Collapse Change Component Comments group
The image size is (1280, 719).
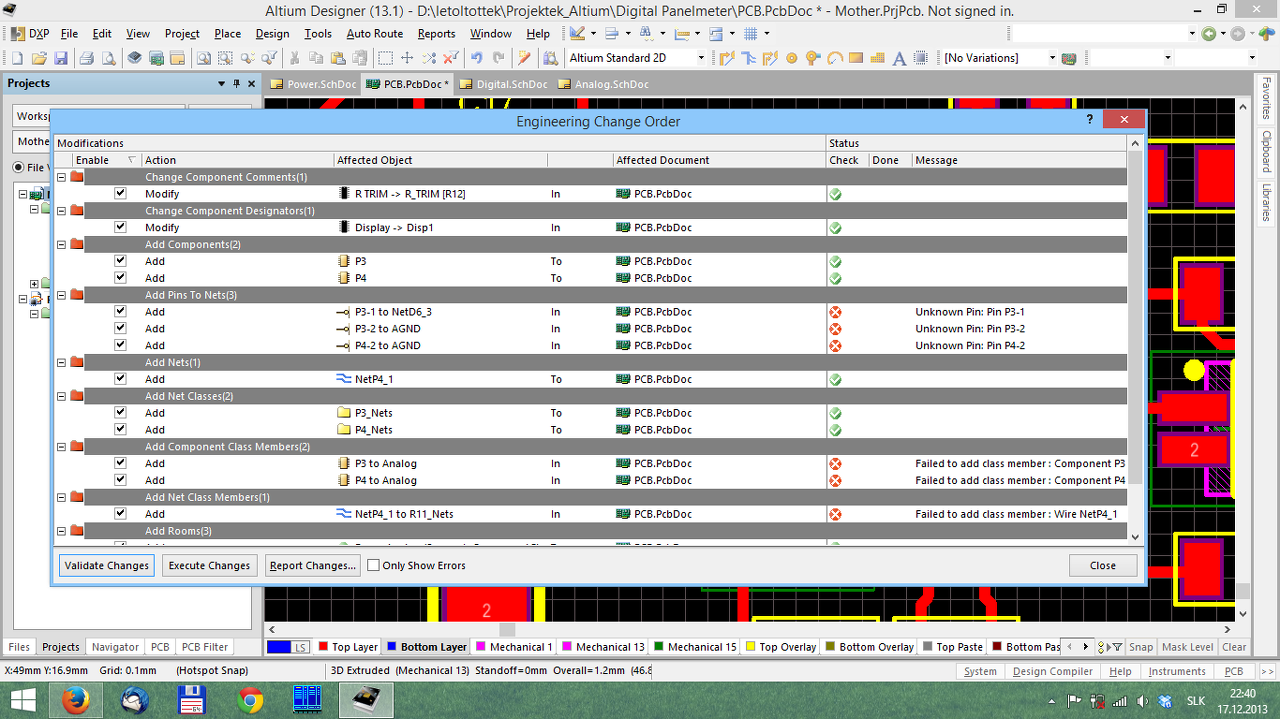pyautogui.click(x=61, y=177)
